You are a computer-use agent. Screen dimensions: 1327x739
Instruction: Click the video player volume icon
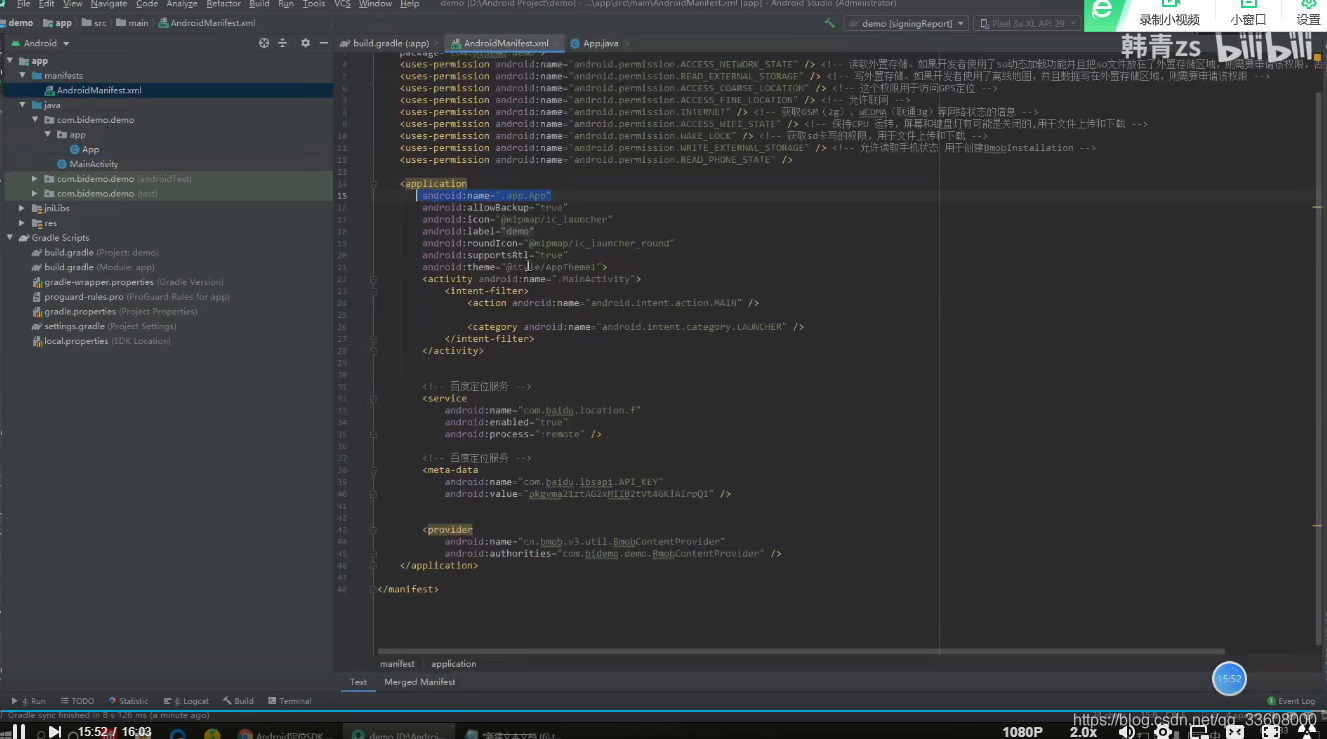(1127, 732)
